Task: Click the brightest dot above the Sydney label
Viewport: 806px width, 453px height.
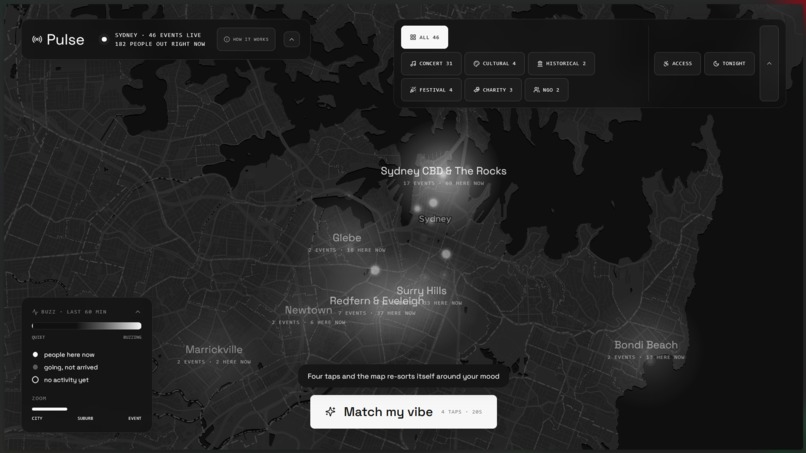Action: (433, 203)
